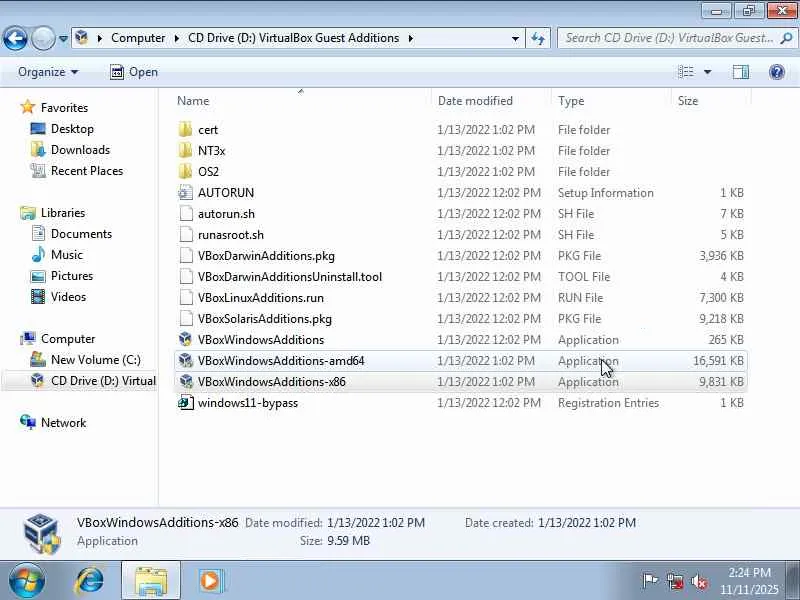The image size is (800, 600).
Task: Select VBoxLinuxAdditions.run file
Action: pyautogui.click(x=261, y=297)
